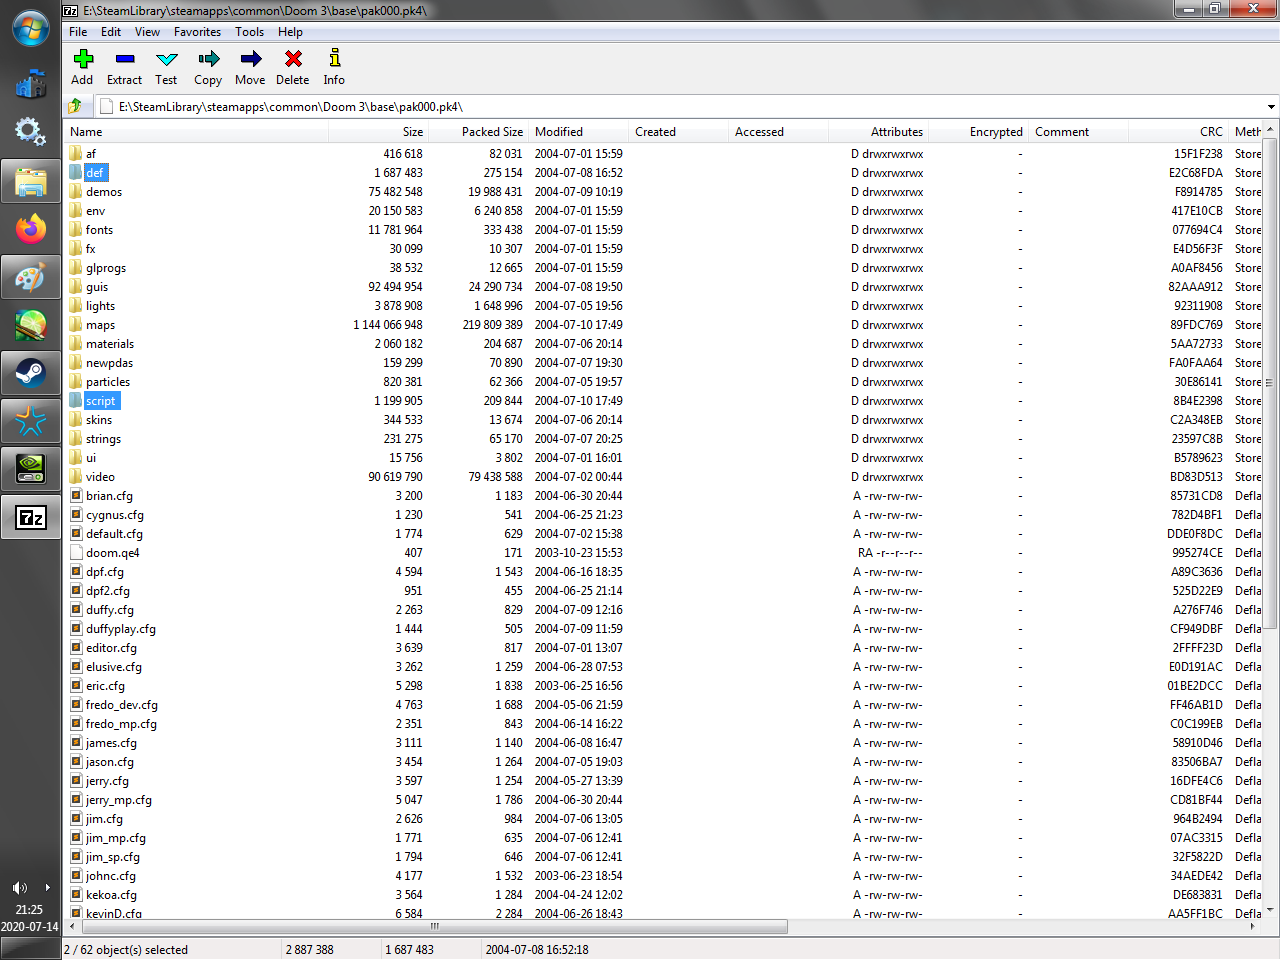Open the View menu
This screenshot has width=1280, height=960.
(147, 32)
